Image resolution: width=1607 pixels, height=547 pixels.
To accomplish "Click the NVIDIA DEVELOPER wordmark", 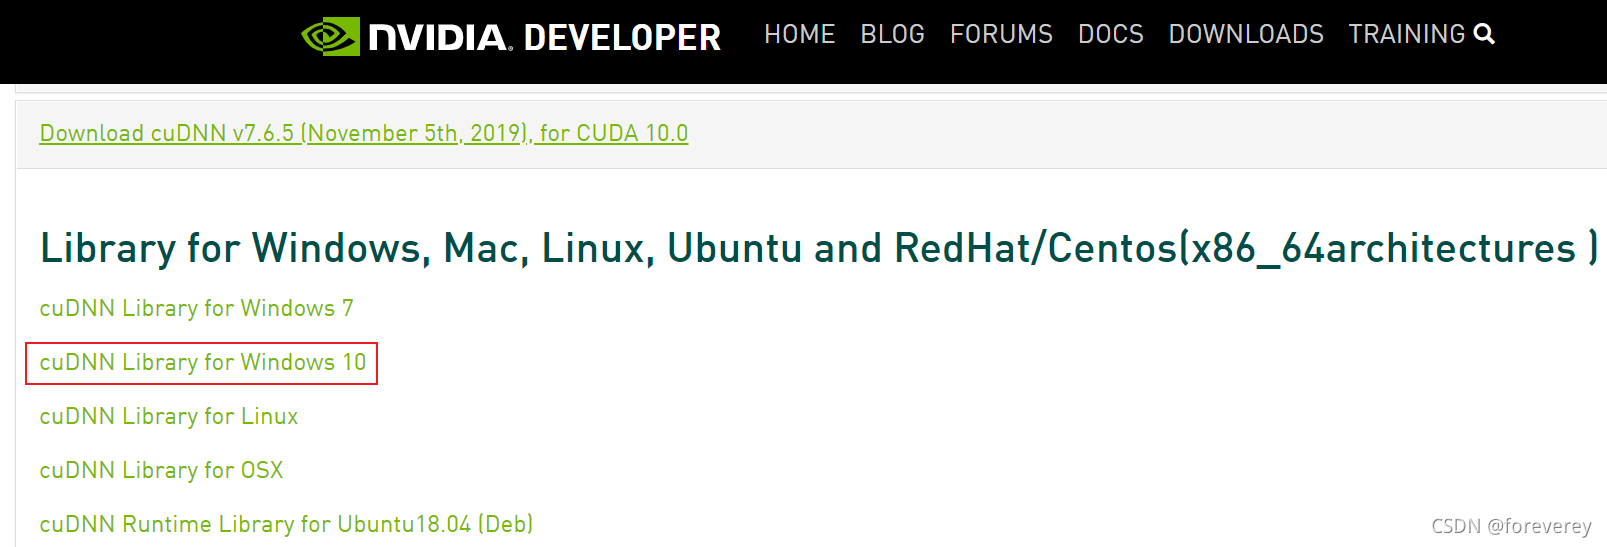I will click(x=544, y=37).
